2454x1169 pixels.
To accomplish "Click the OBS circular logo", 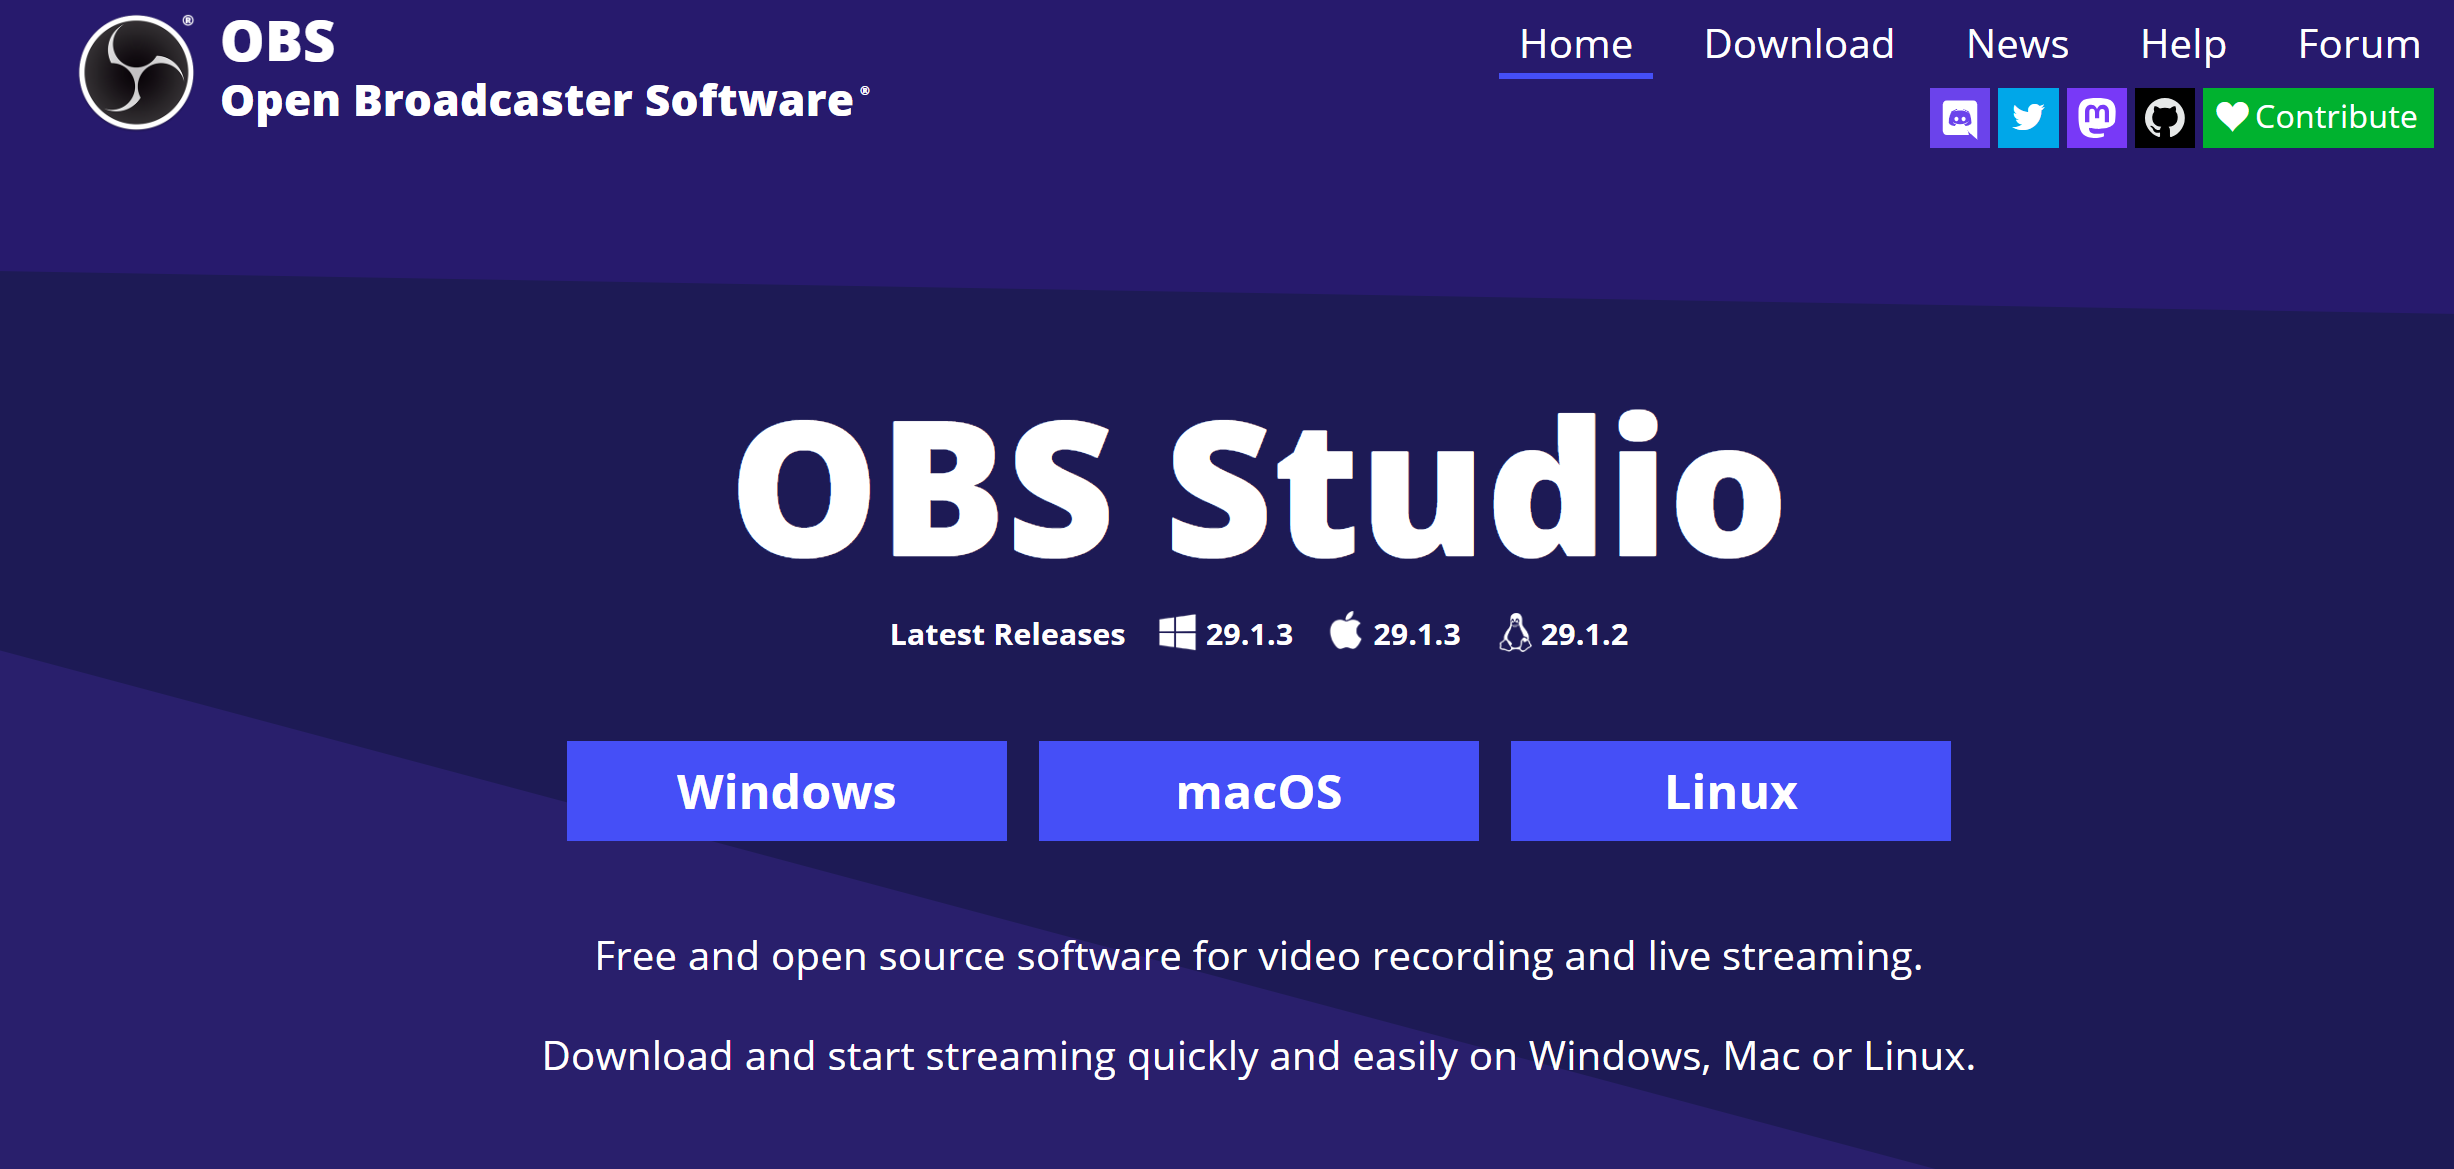I will tap(136, 72).
